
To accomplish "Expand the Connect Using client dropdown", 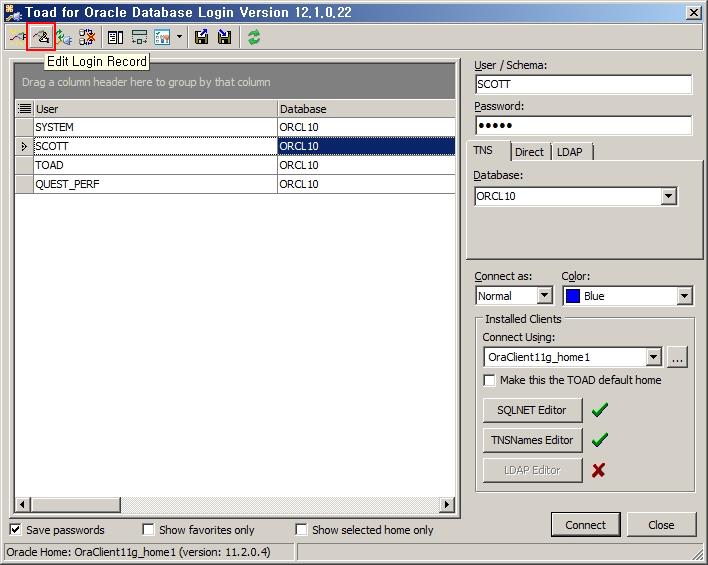I will click(653, 357).
